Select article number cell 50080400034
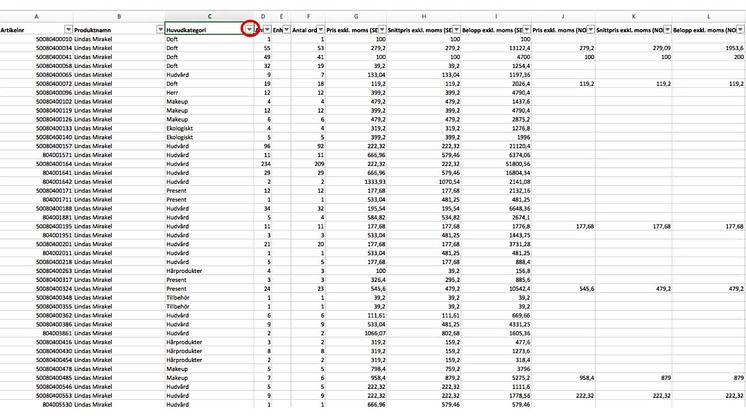Image resolution: width=746 pixels, height=419 pixels. [37, 48]
